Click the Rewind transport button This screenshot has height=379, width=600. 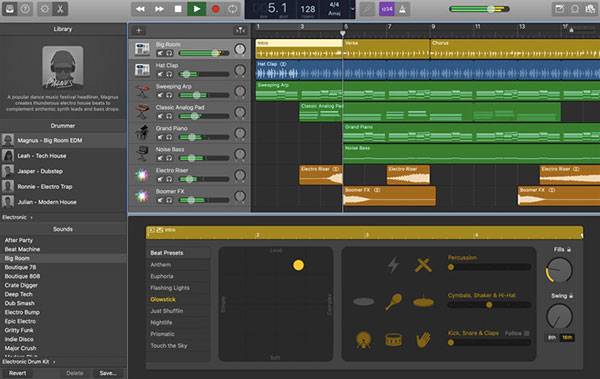[140, 9]
